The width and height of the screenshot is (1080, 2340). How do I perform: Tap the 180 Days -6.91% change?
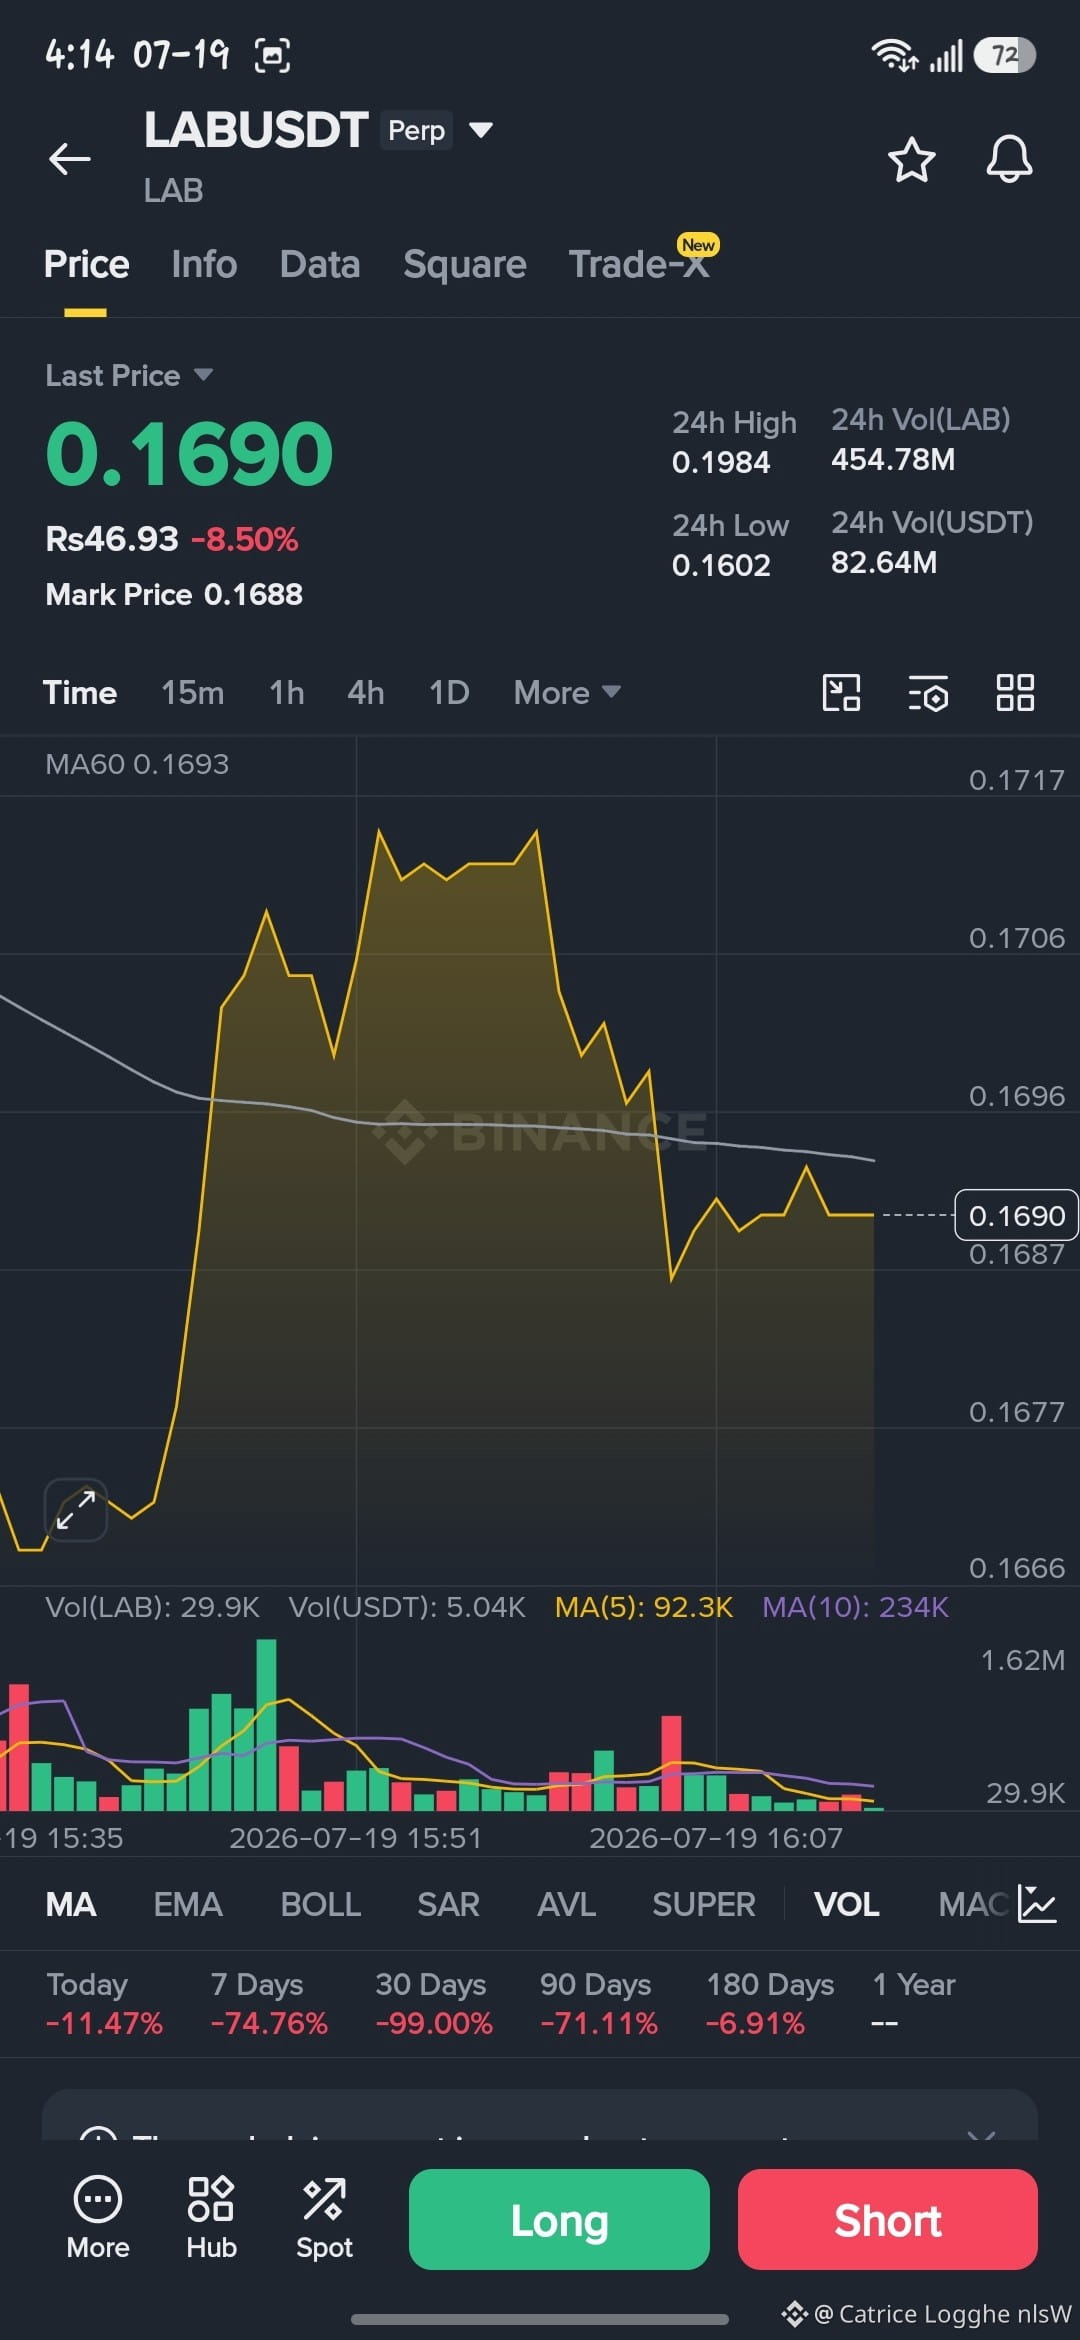point(770,2004)
